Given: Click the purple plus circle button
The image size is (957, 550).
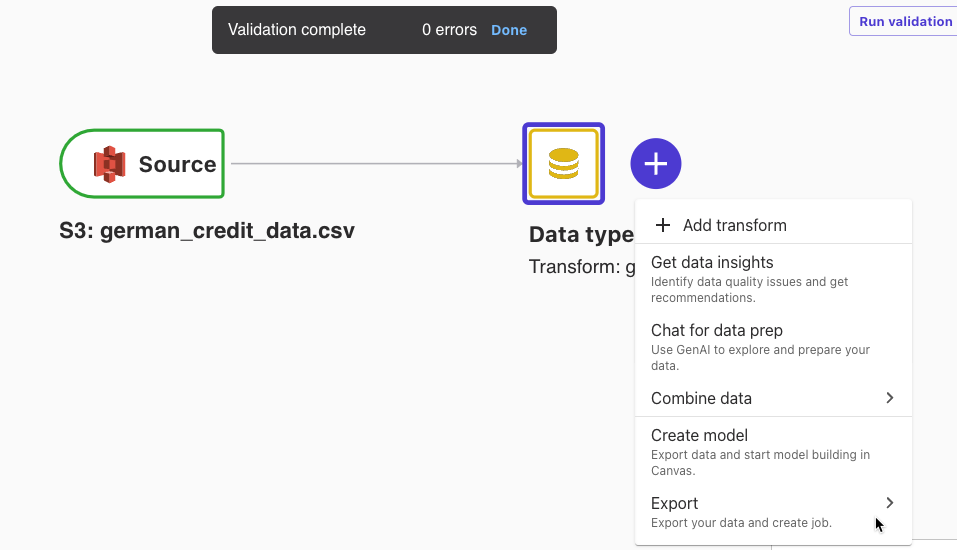Looking at the screenshot, I should point(655,164).
